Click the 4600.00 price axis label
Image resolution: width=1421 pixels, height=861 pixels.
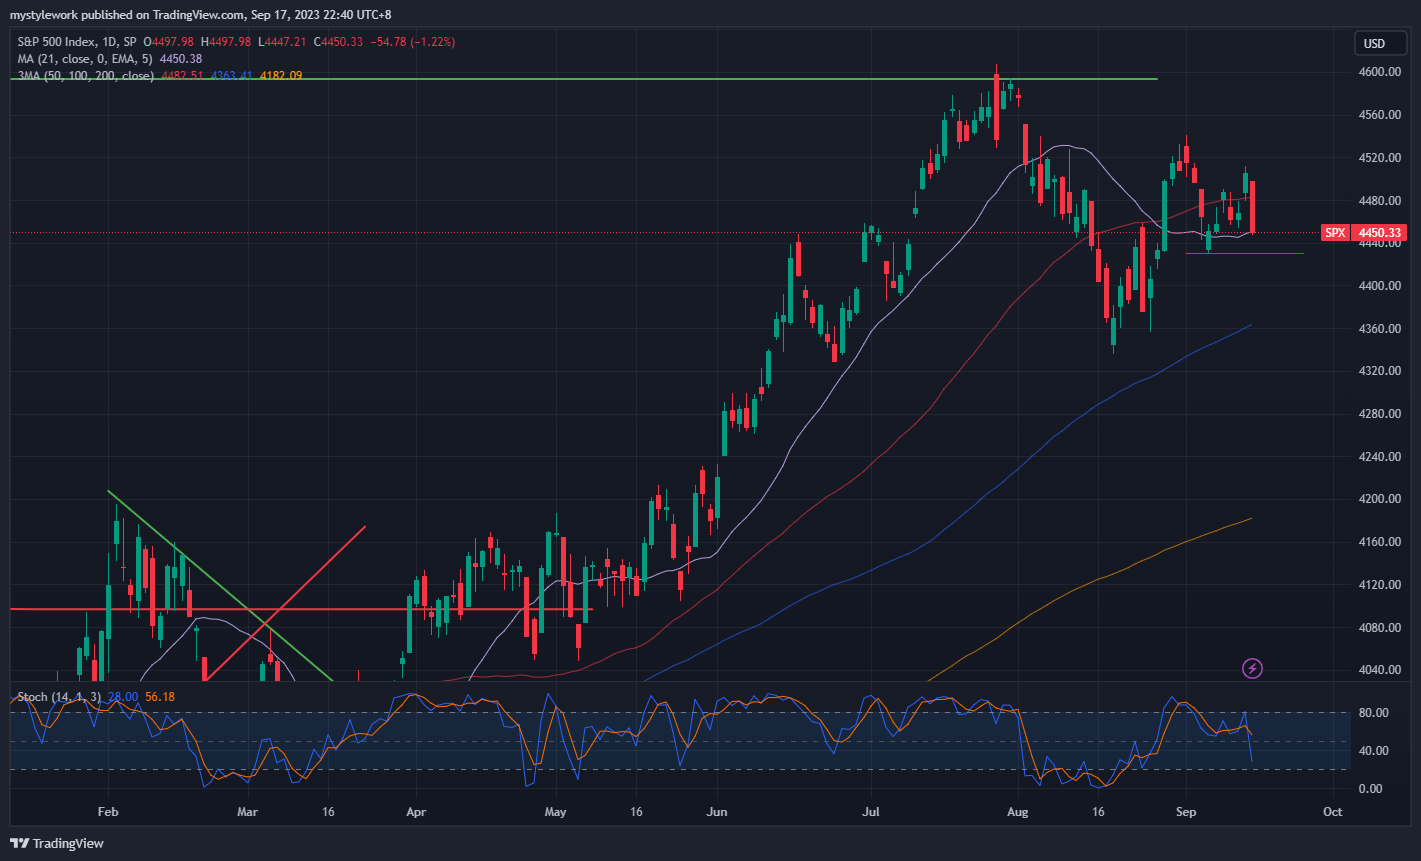click(1378, 72)
